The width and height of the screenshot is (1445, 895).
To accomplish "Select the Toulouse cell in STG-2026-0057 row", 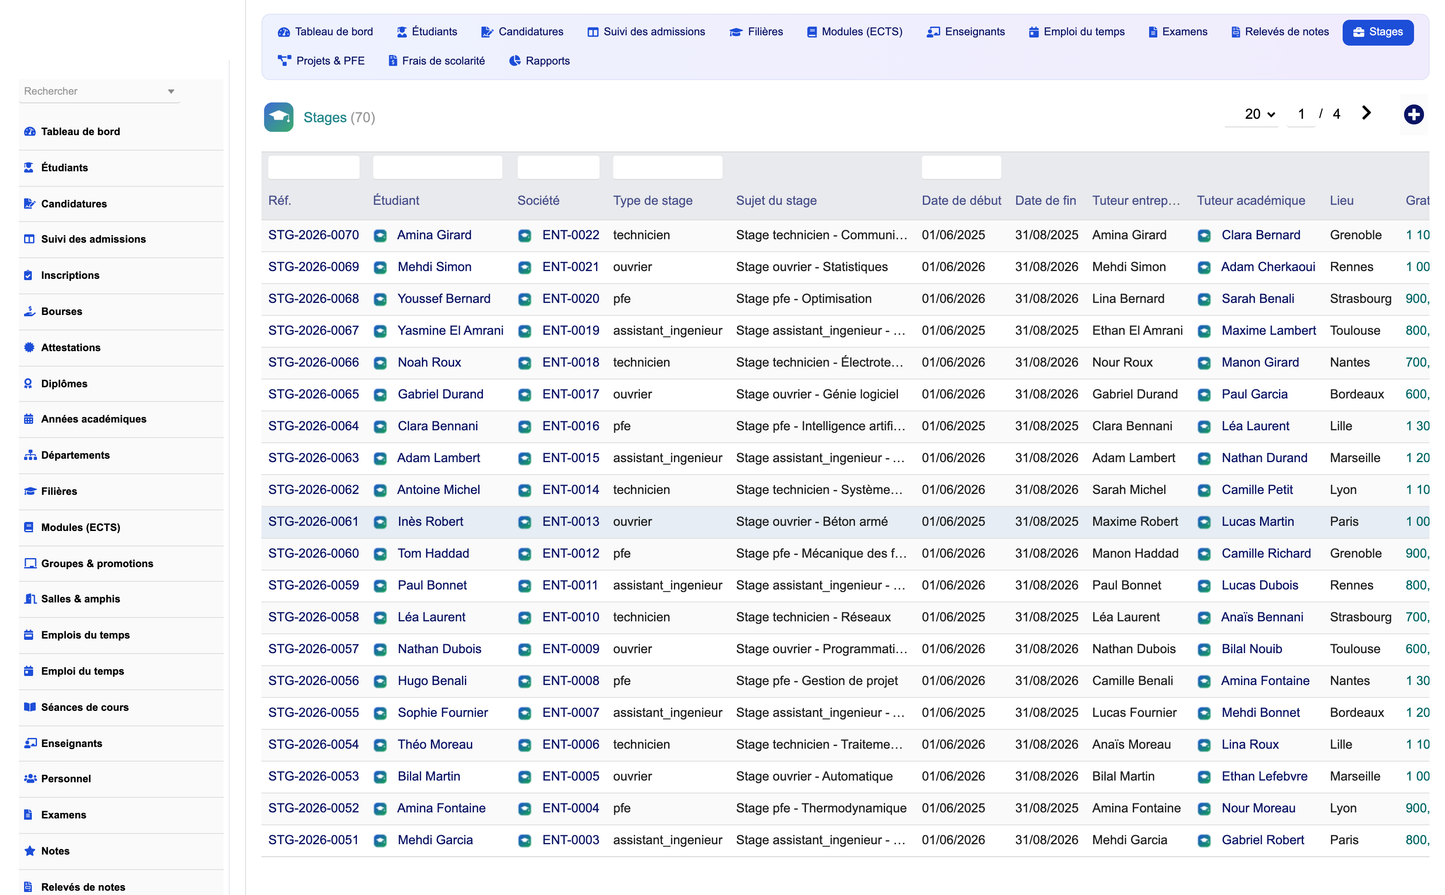I will coord(1354,649).
